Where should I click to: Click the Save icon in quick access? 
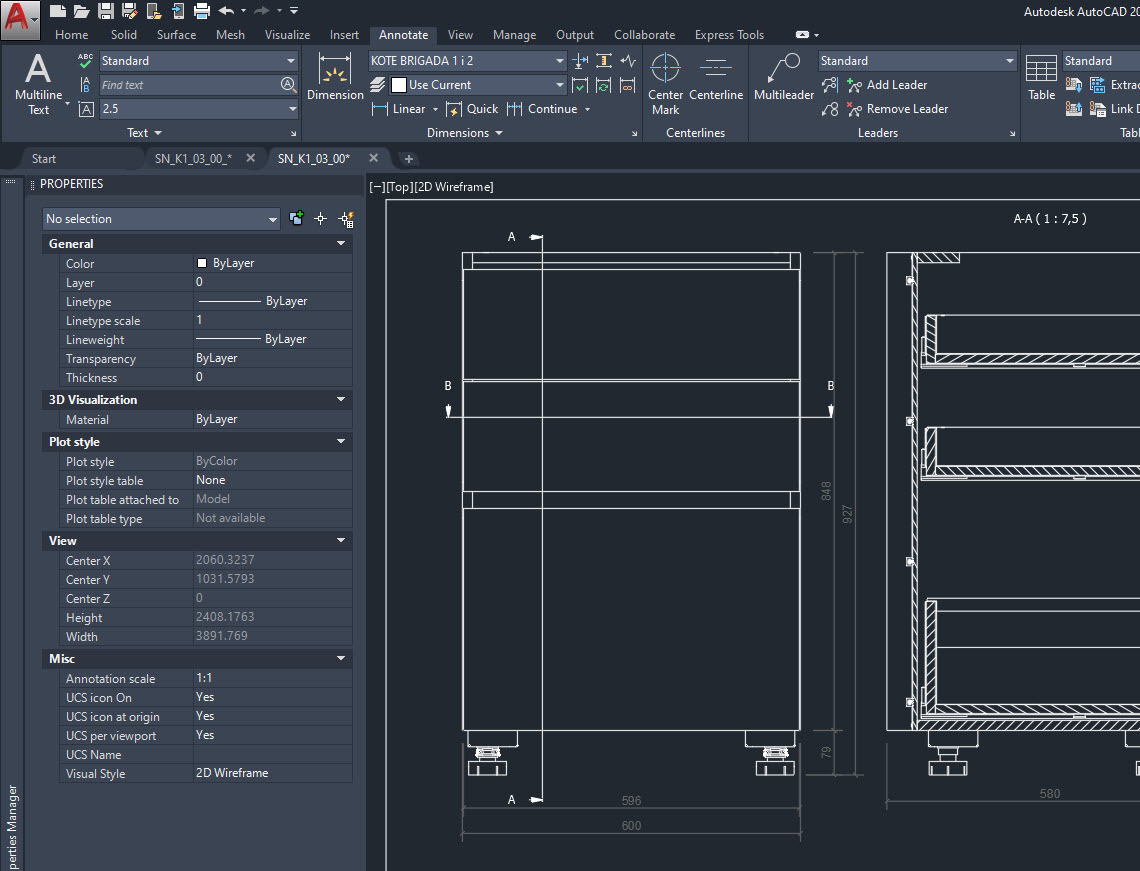(106, 10)
